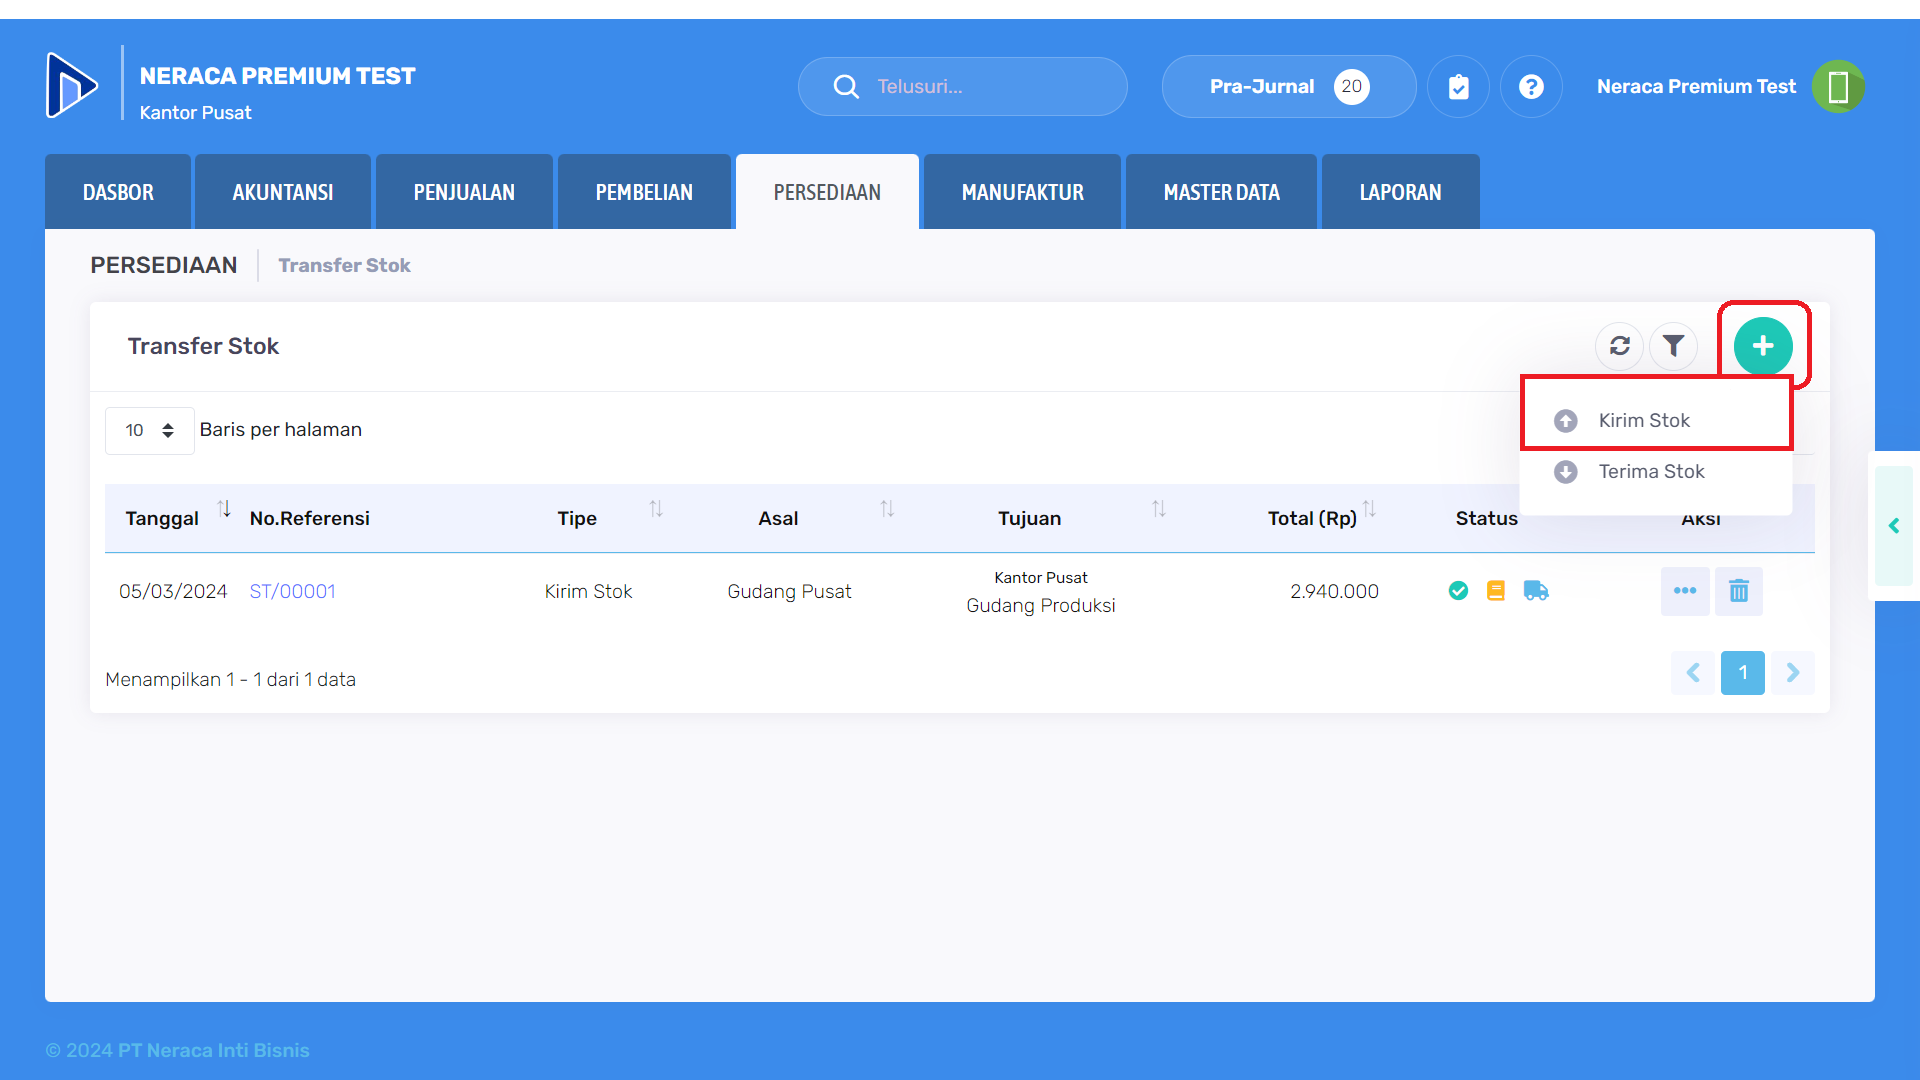
Task: Click the No.Referensi column header
Action: [x=310, y=518]
